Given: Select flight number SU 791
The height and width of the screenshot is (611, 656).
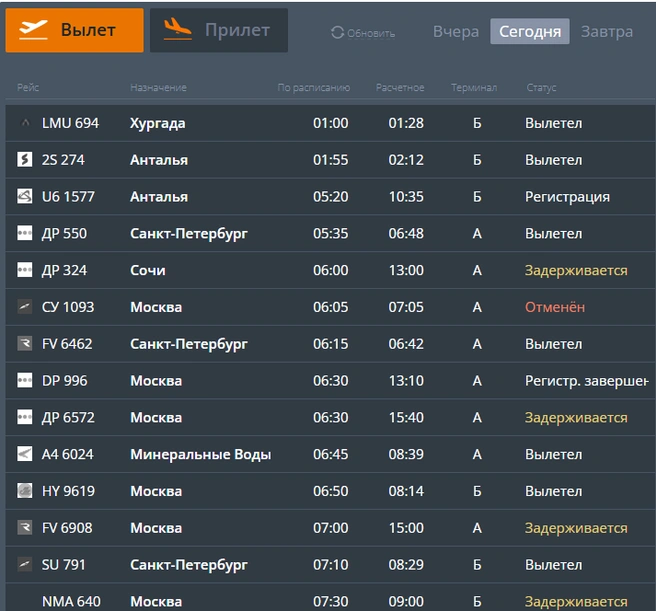Looking at the screenshot, I should [63, 565].
